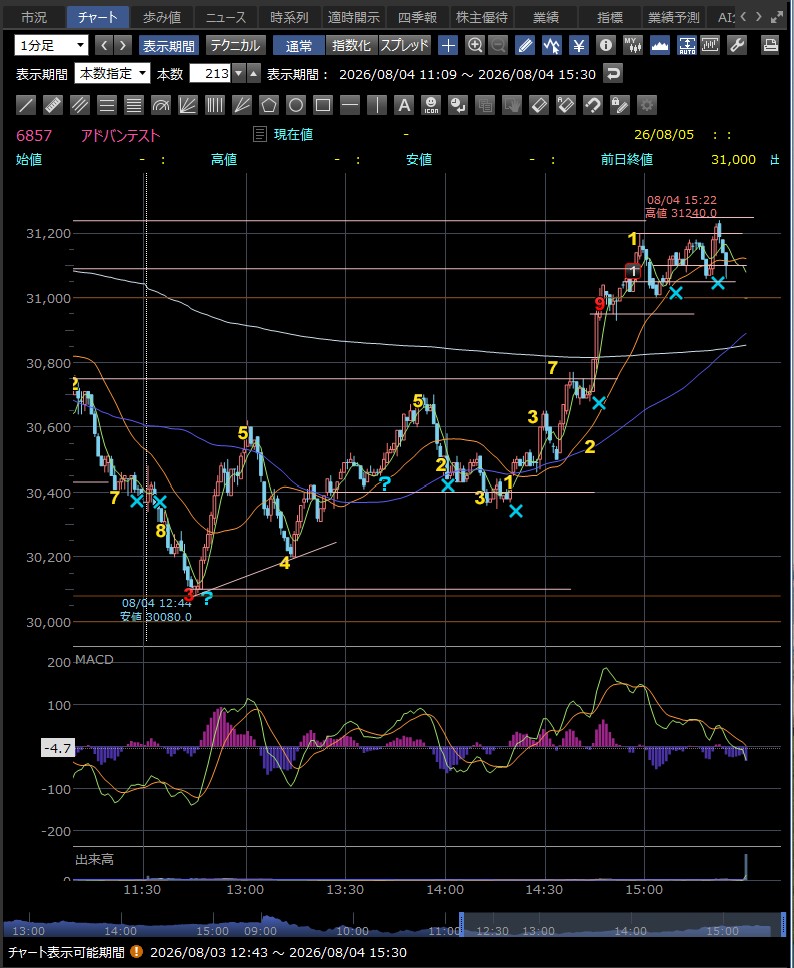Image resolution: width=794 pixels, height=968 pixels.
Task: Open the 市況 tab
Action: [x=34, y=17]
